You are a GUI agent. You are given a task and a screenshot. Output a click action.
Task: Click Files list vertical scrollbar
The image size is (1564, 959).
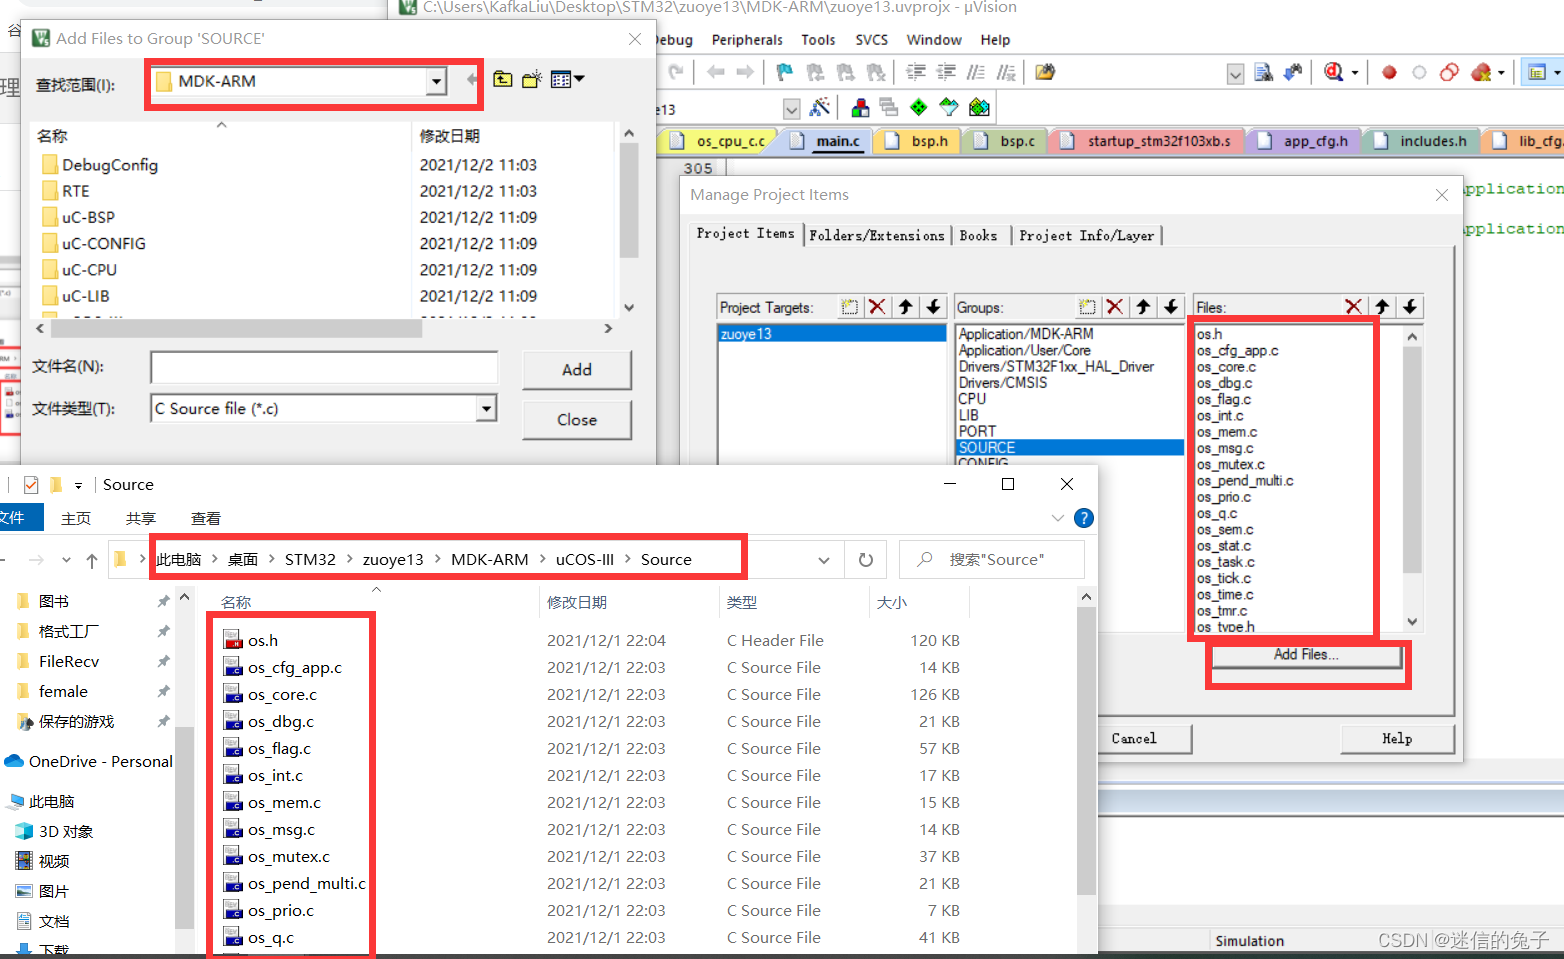[x=1412, y=480]
